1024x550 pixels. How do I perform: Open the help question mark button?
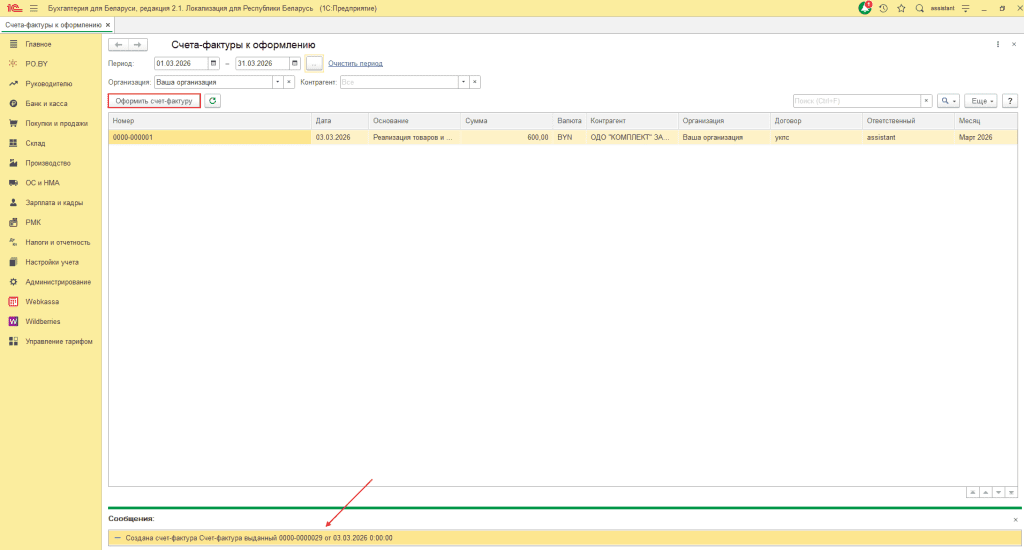(1010, 101)
